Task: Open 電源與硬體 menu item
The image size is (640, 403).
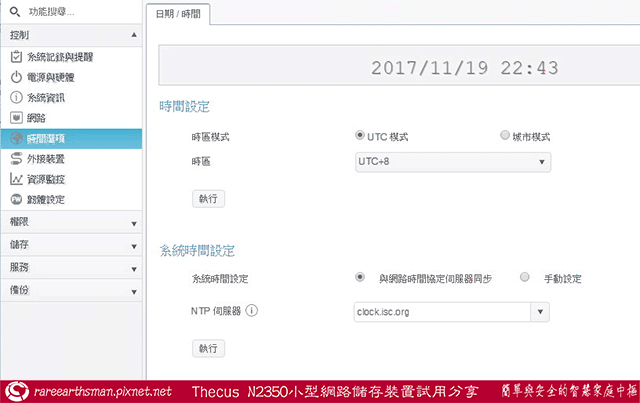Action: [x=71, y=77]
